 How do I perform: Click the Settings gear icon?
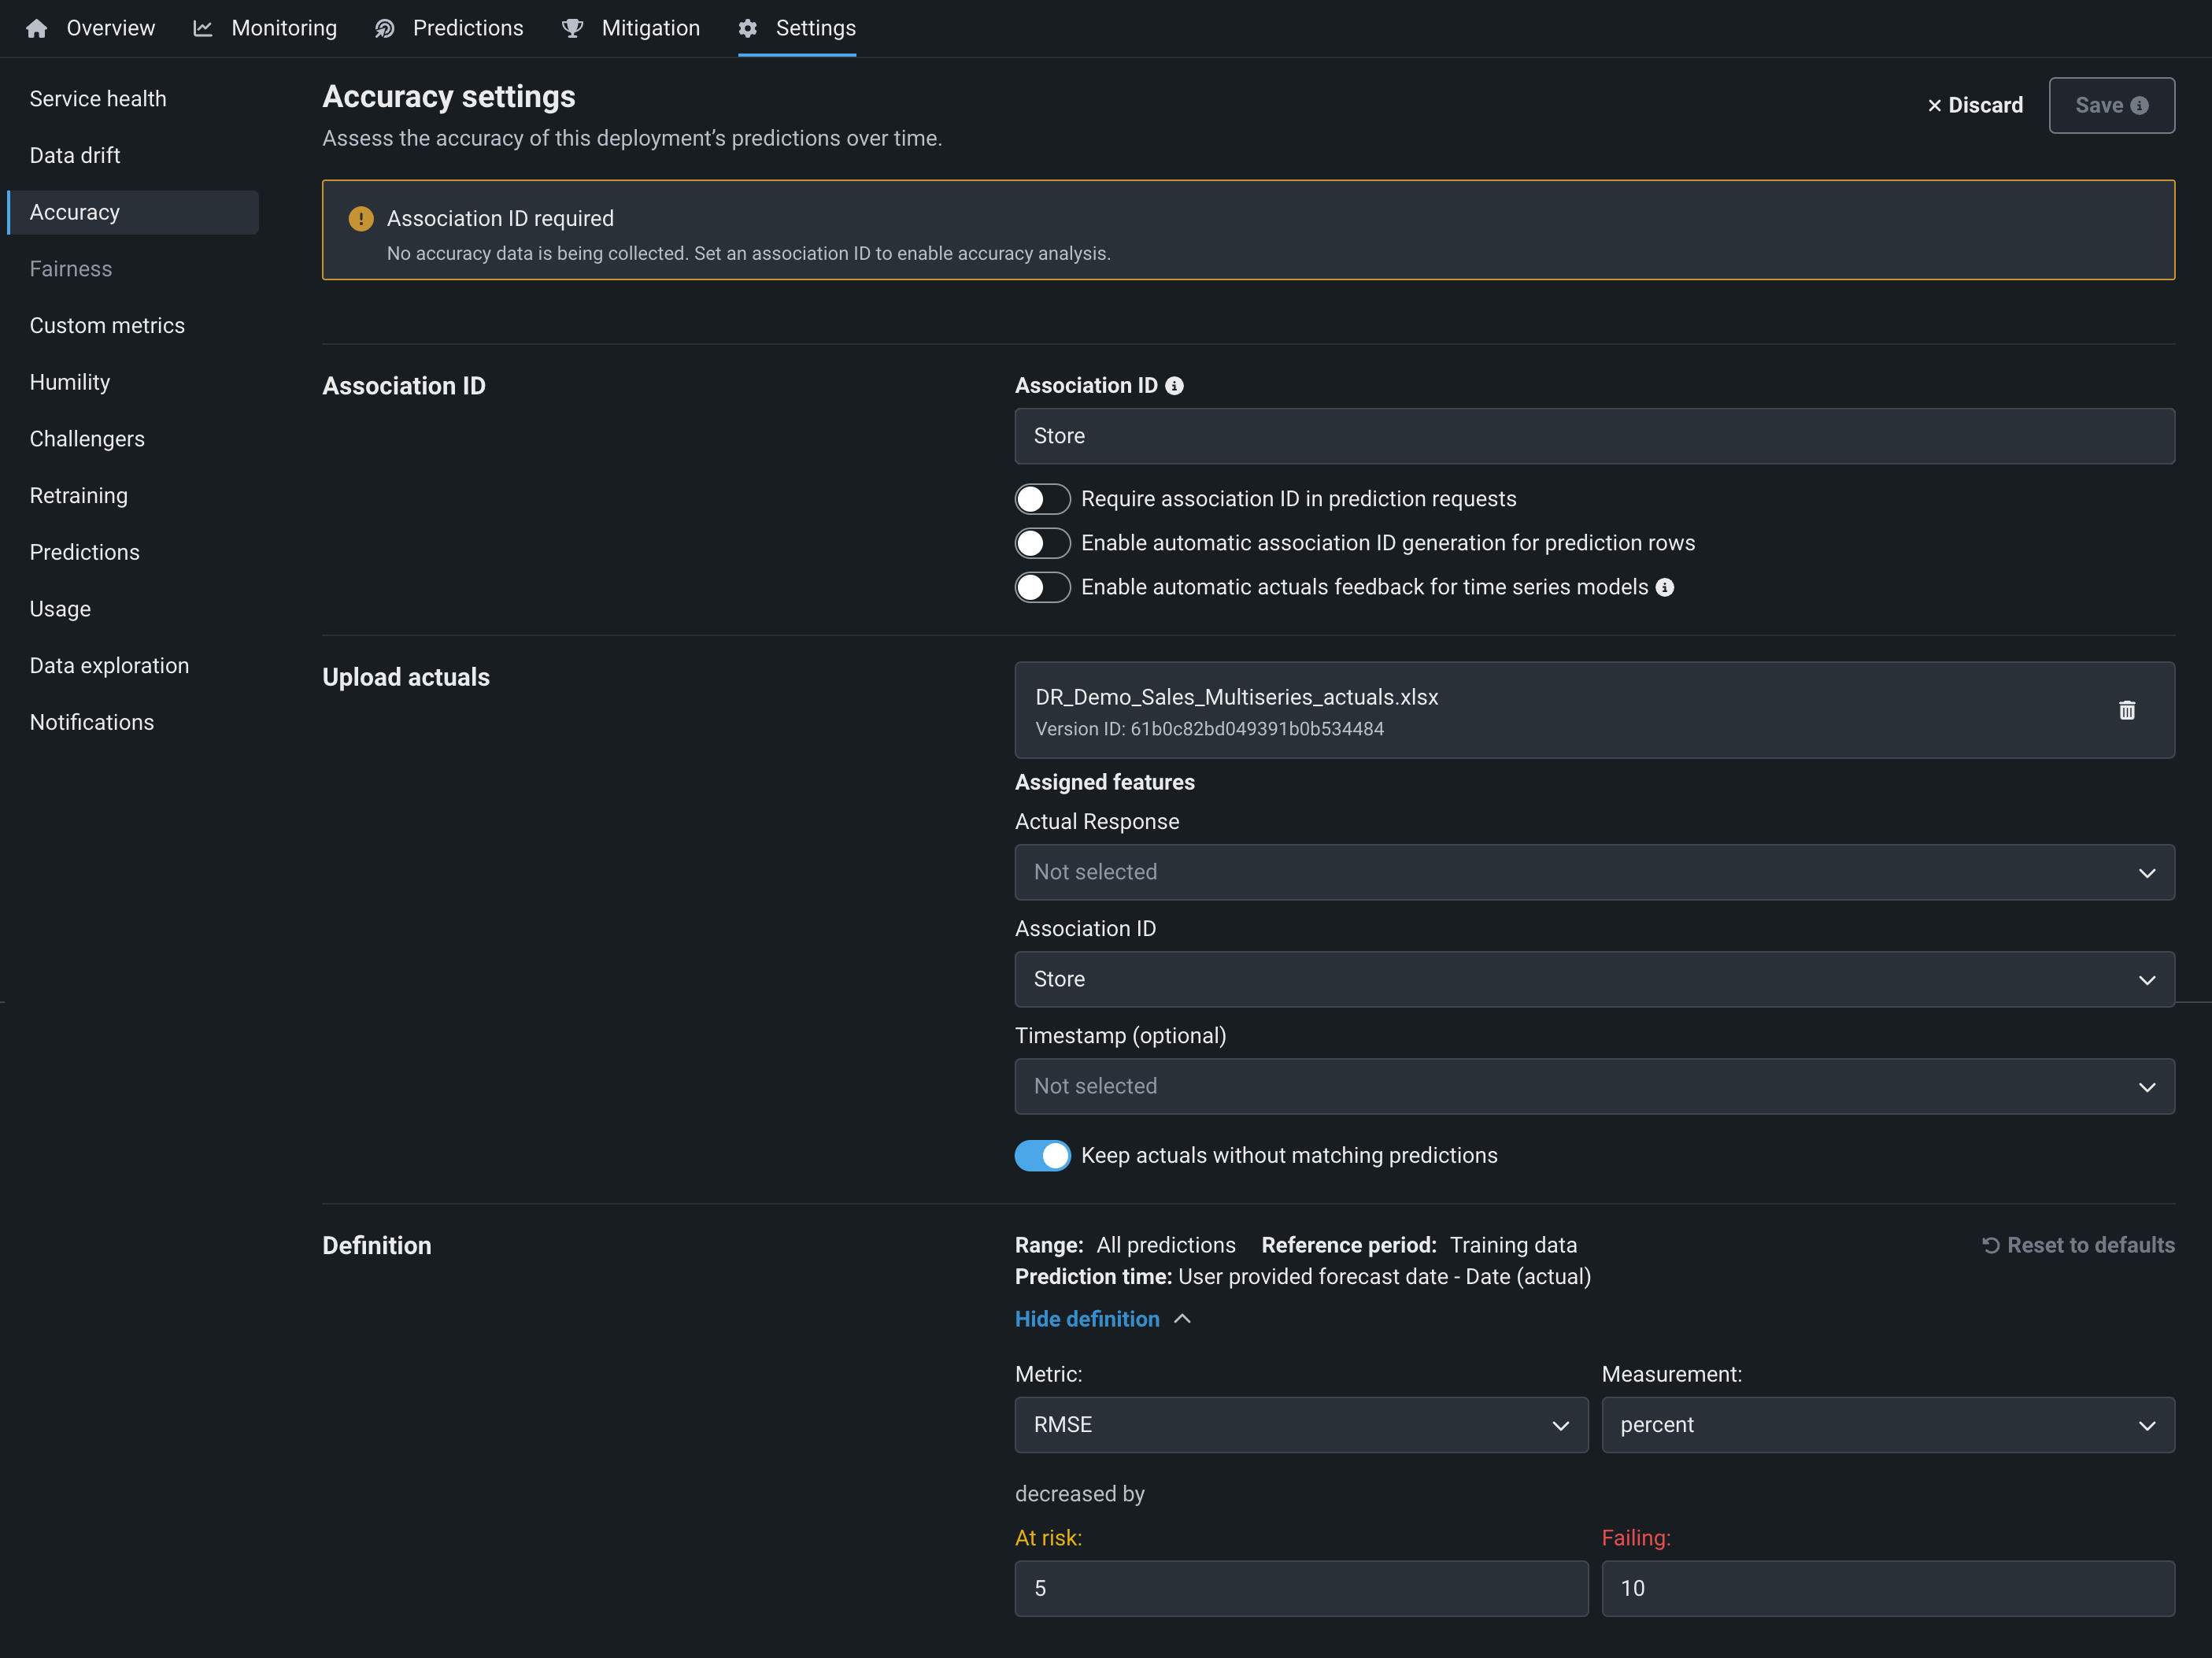pos(748,28)
